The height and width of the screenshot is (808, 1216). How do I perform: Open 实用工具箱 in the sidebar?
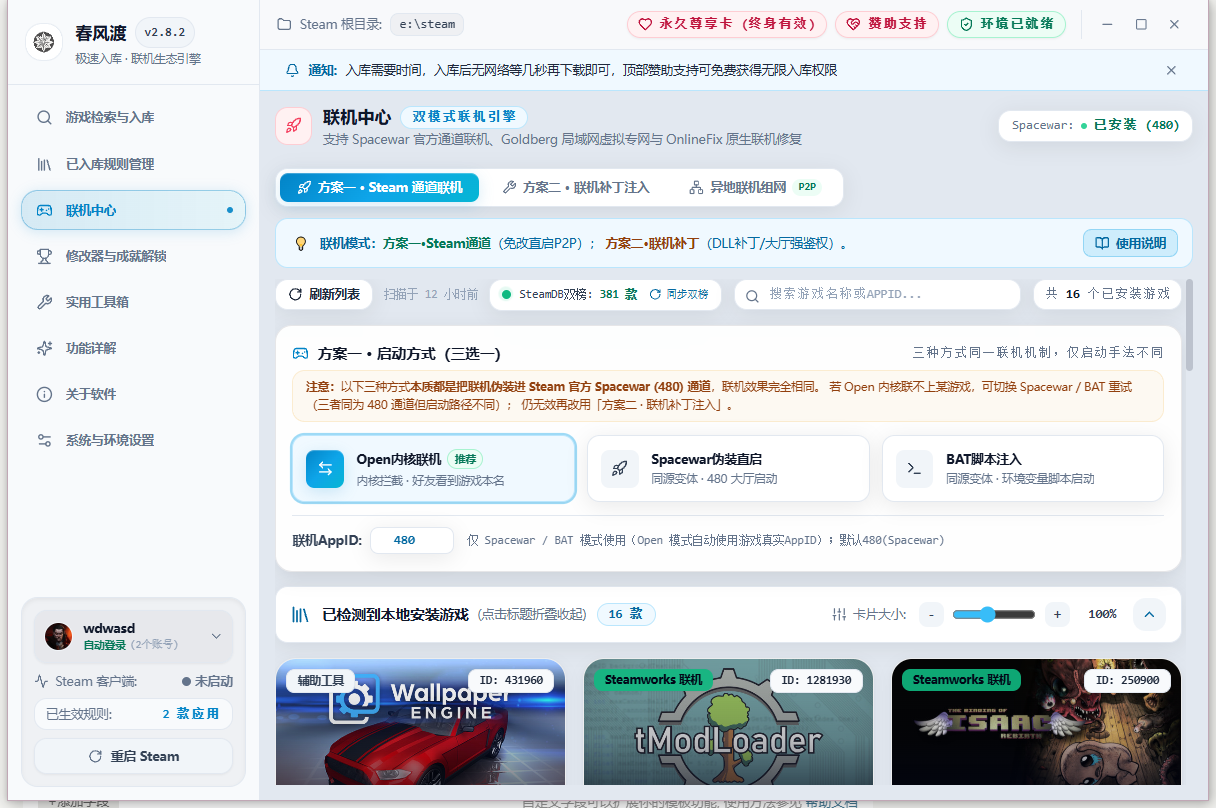coord(133,302)
